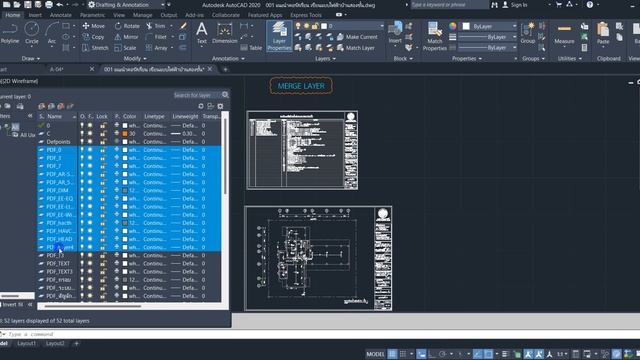Open the Home ribbon tab
The width and height of the screenshot is (640, 360).
click(x=13, y=15)
